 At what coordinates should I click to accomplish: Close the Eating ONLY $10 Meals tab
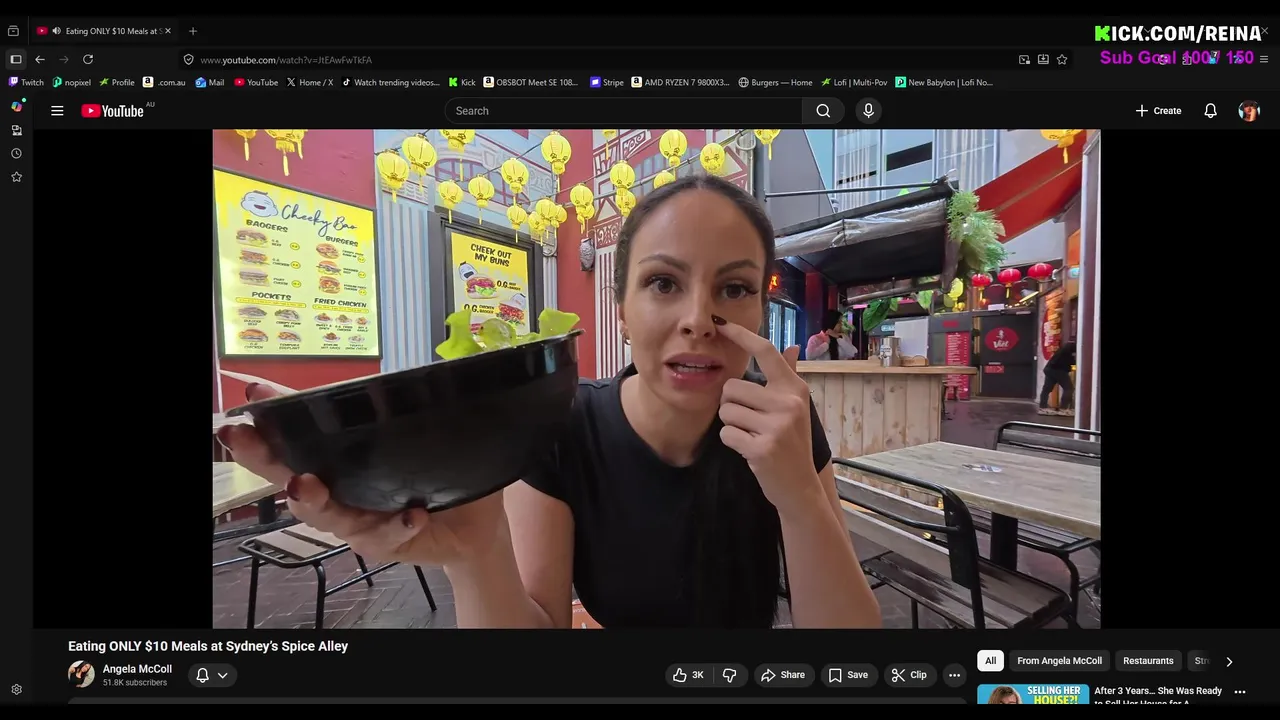(168, 31)
